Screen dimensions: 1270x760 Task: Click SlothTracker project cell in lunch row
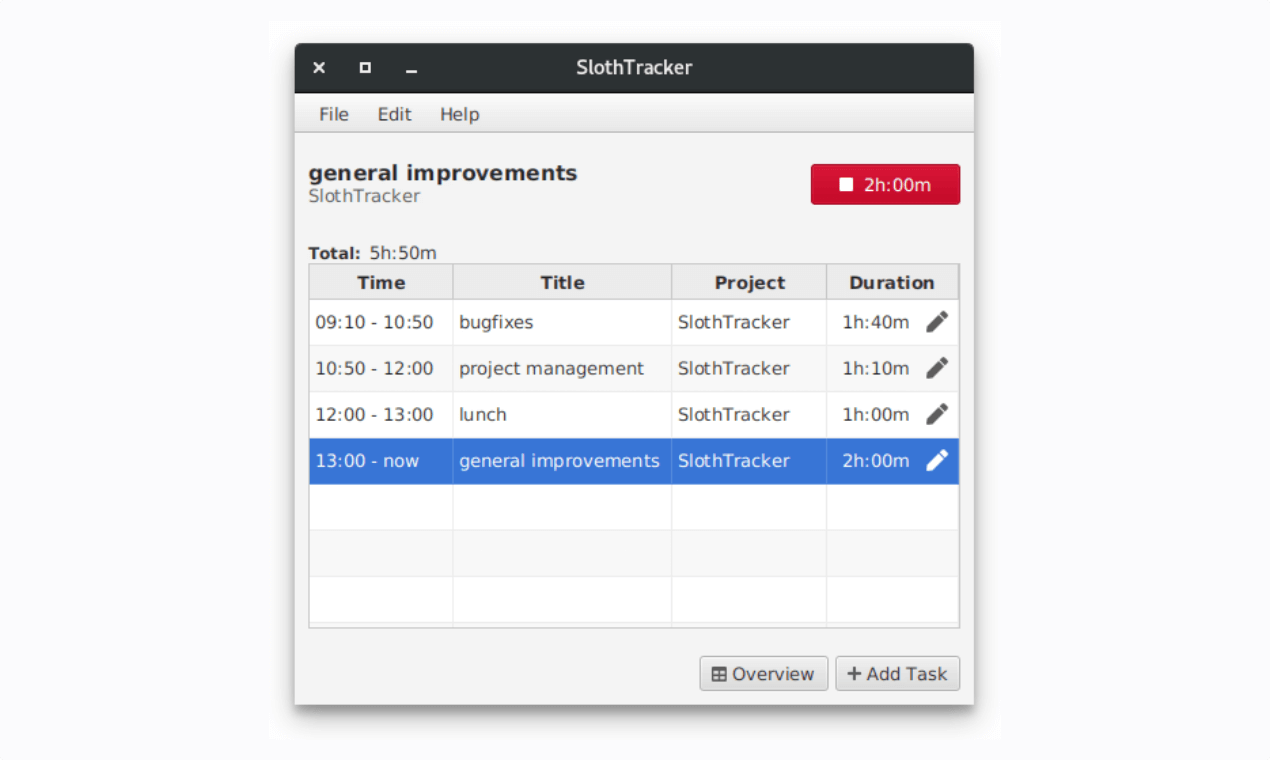pos(749,414)
